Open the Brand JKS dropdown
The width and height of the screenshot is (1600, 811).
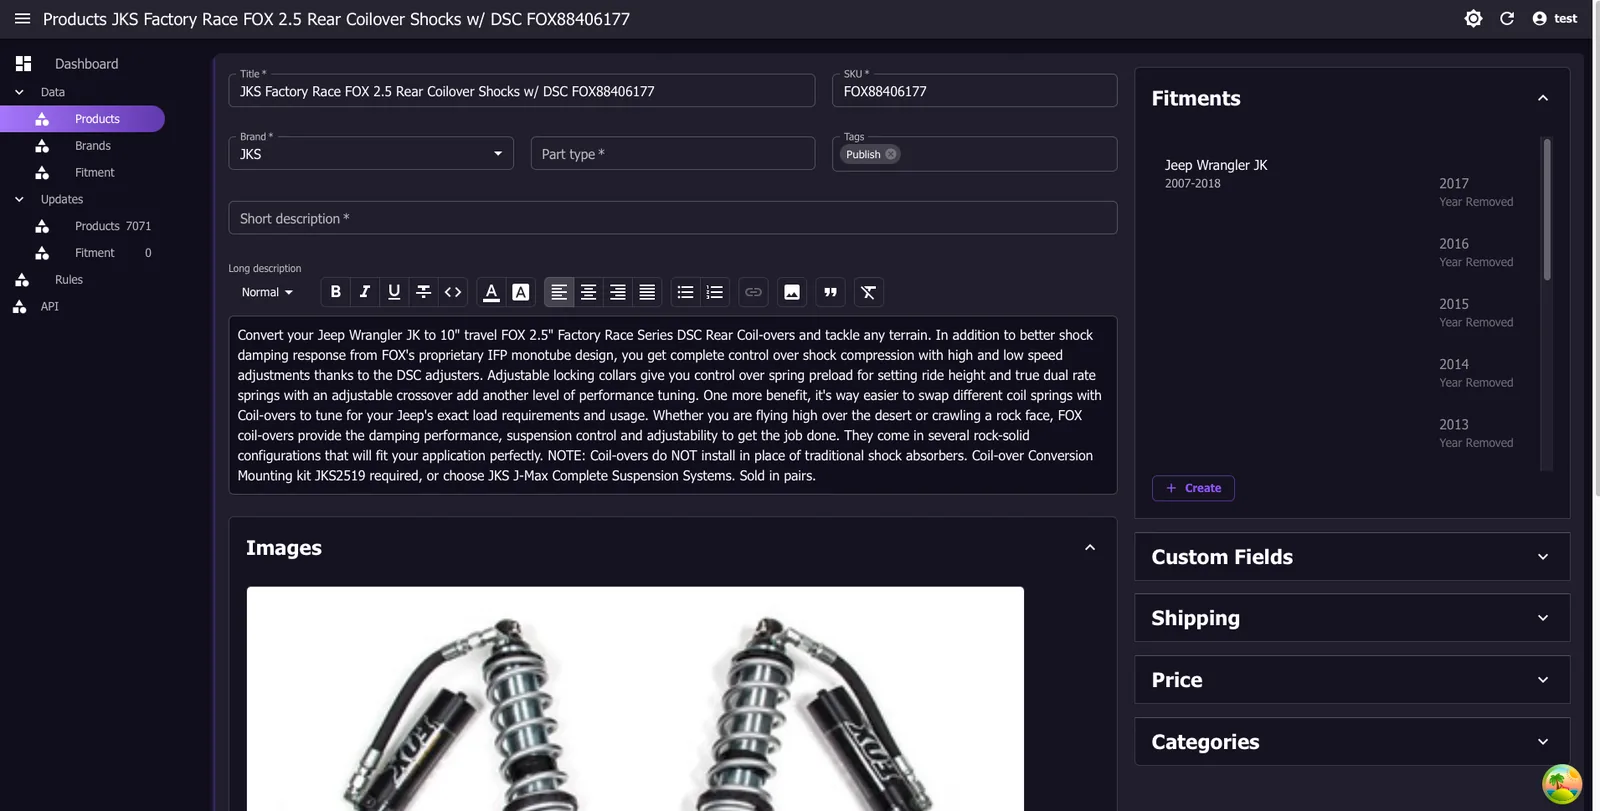click(371, 154)
